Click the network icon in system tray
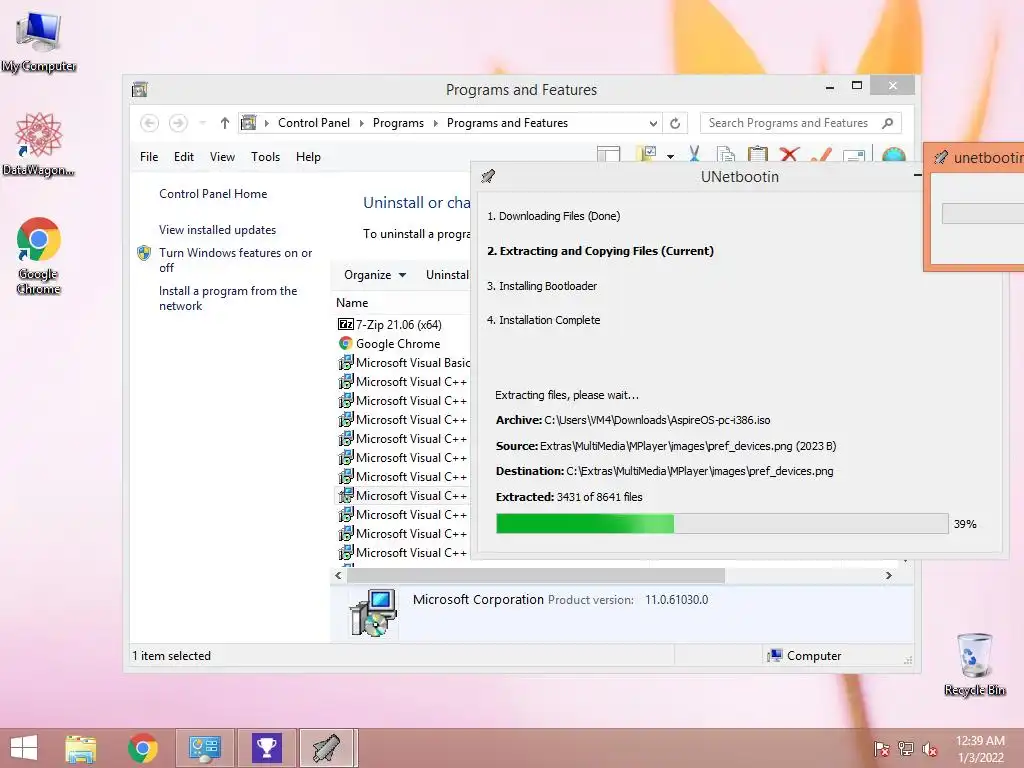Viewport: 1024px width, 768px height. [x=906, y=749]
